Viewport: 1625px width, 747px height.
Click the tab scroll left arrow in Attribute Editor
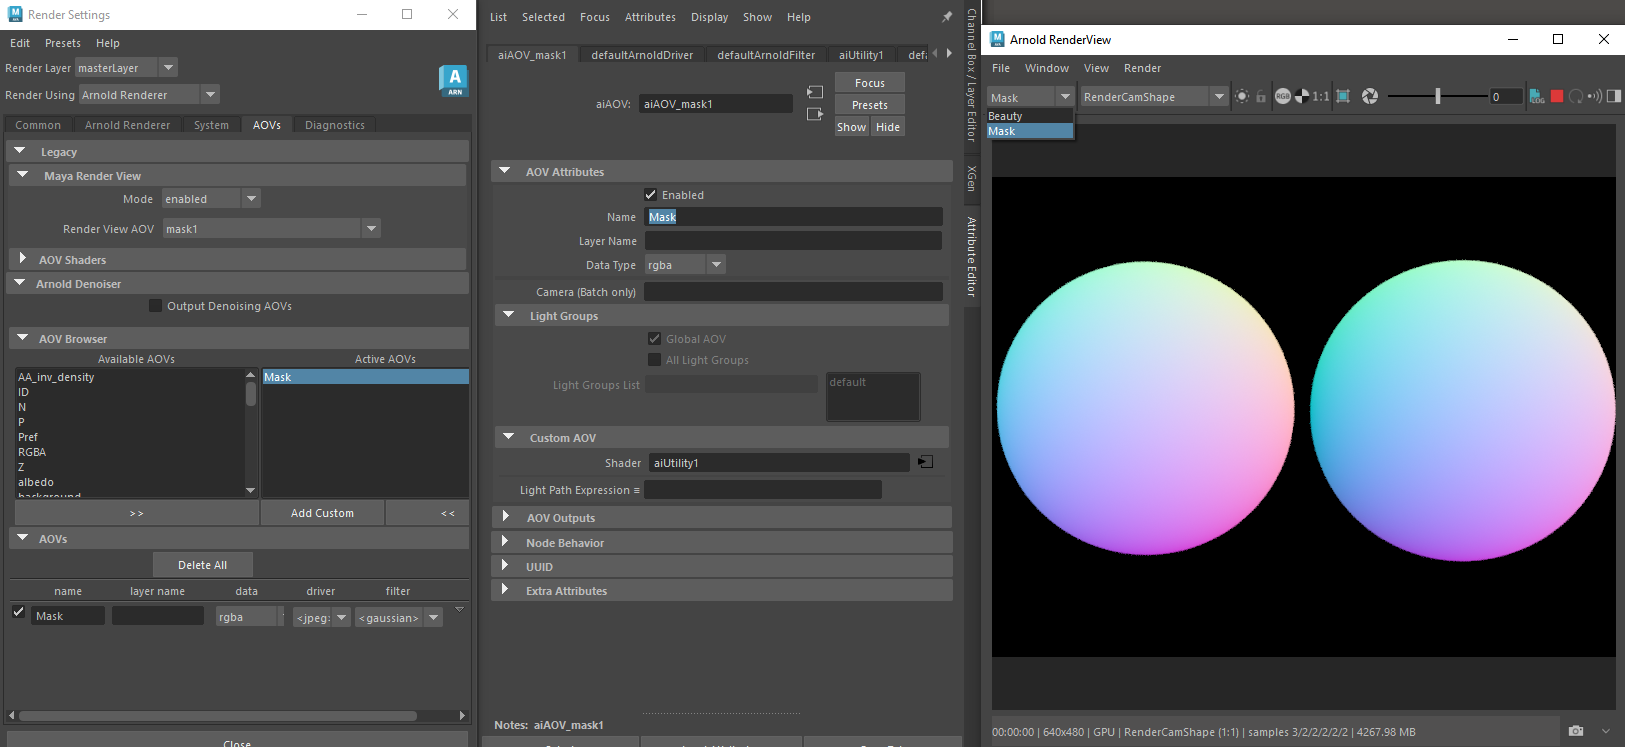(936, 53)
